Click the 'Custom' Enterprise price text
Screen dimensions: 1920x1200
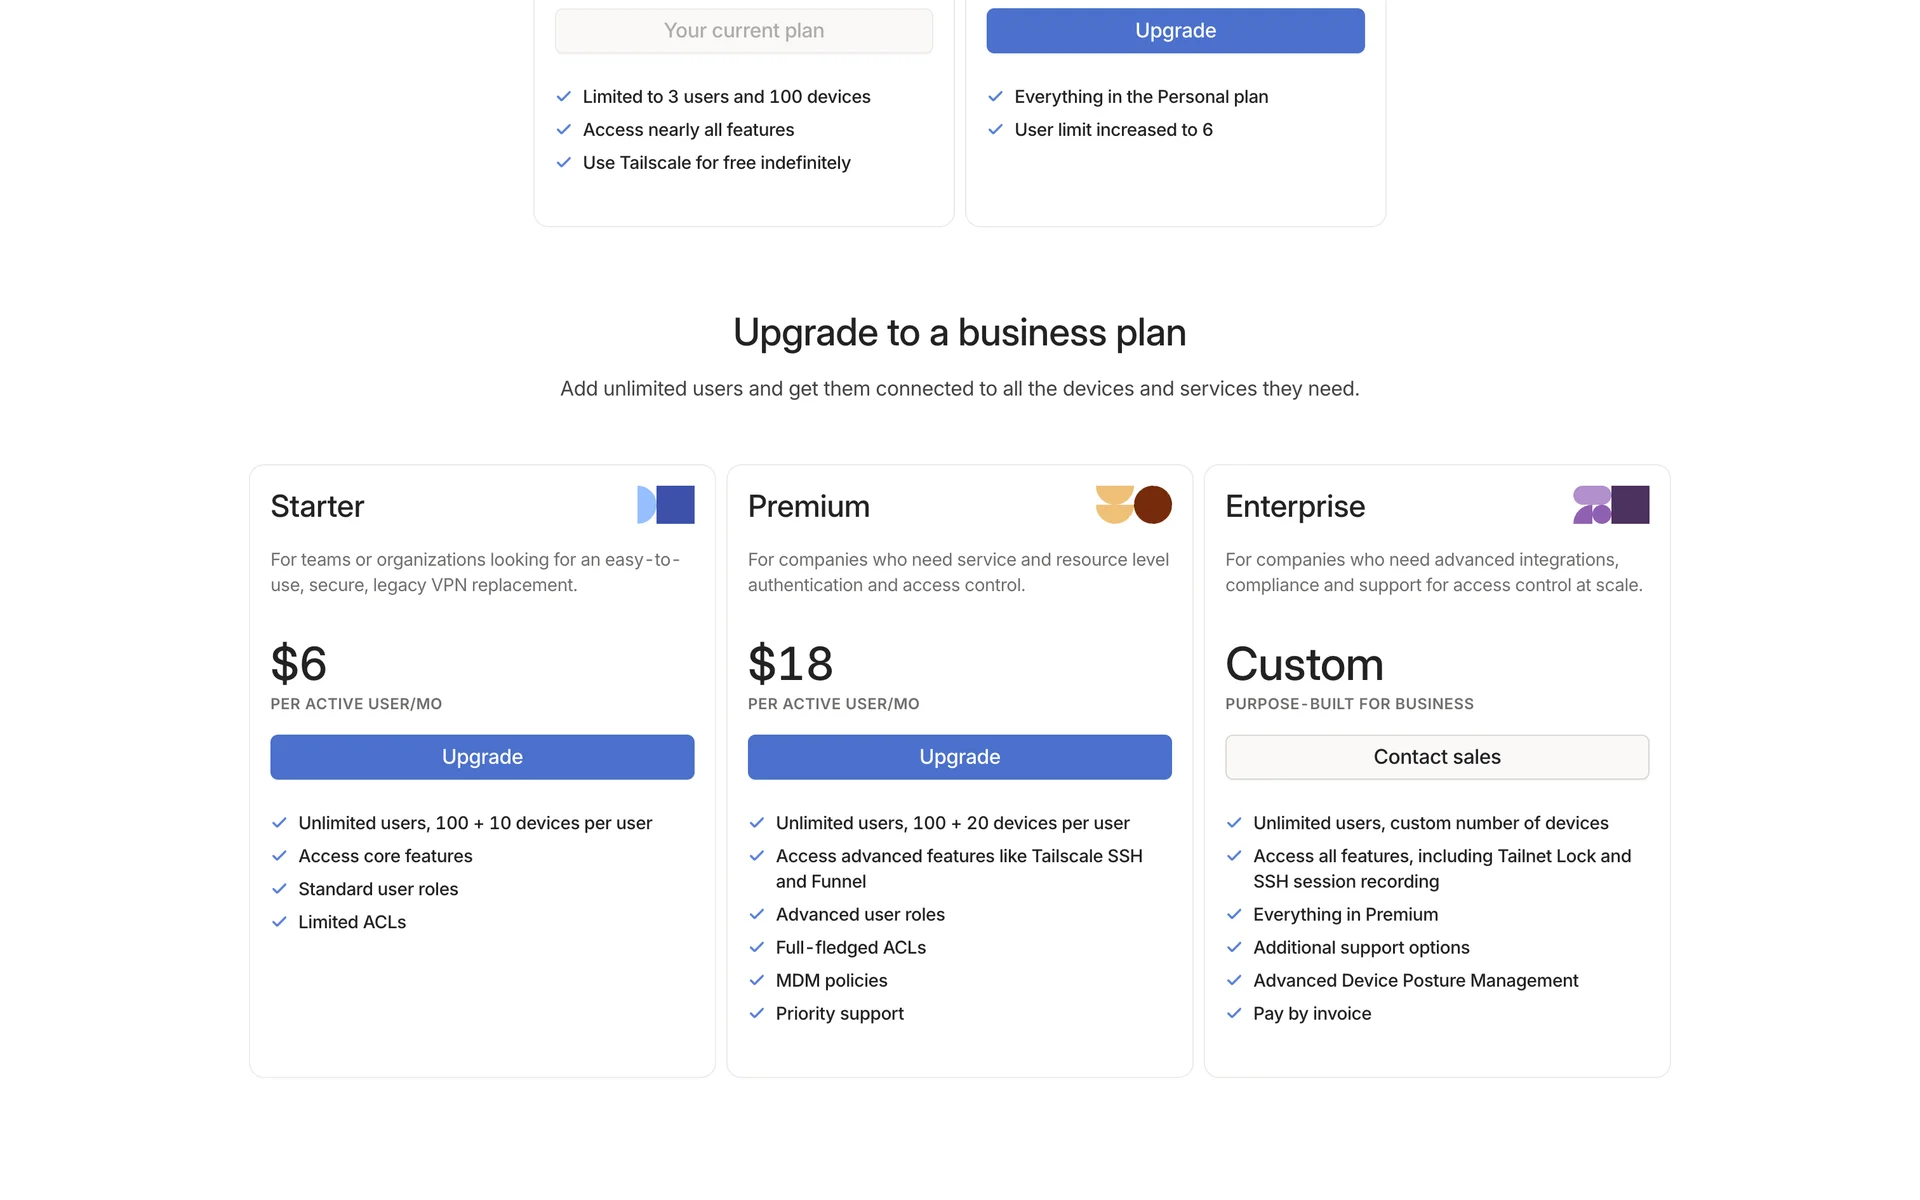coord(1304,664)
